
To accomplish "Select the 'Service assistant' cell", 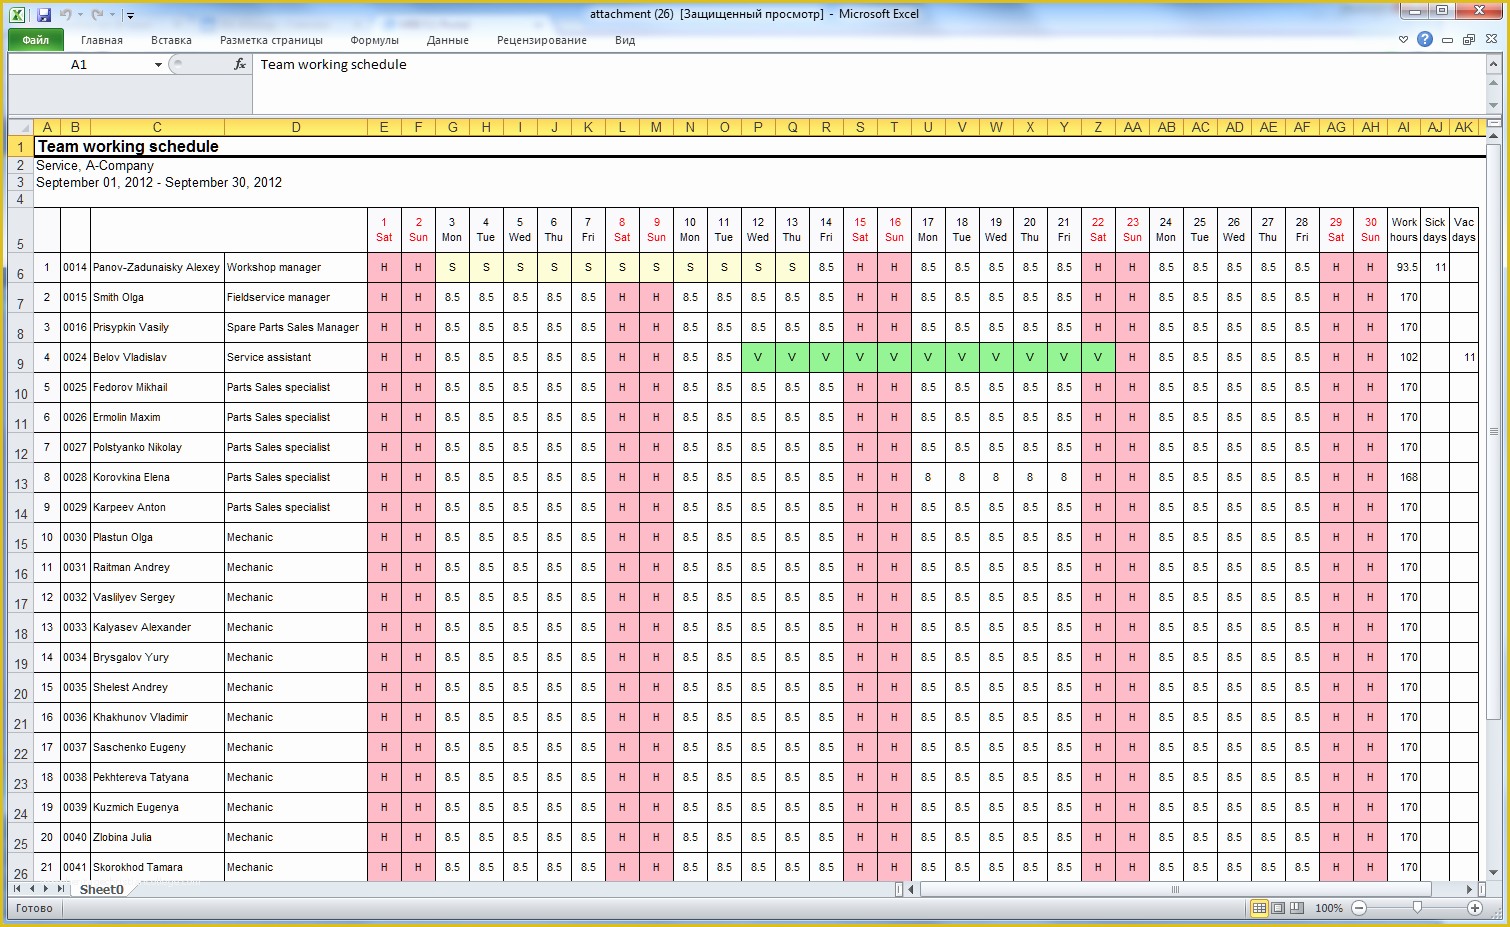I will pos(296,357).
